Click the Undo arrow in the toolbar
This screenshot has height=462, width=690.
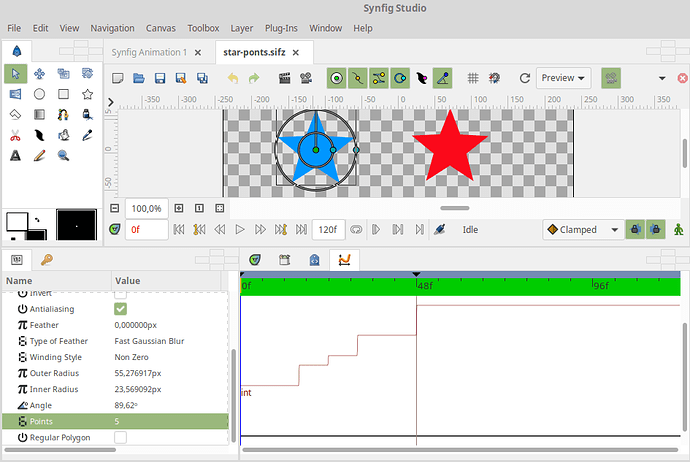click(x=233, y=78)
